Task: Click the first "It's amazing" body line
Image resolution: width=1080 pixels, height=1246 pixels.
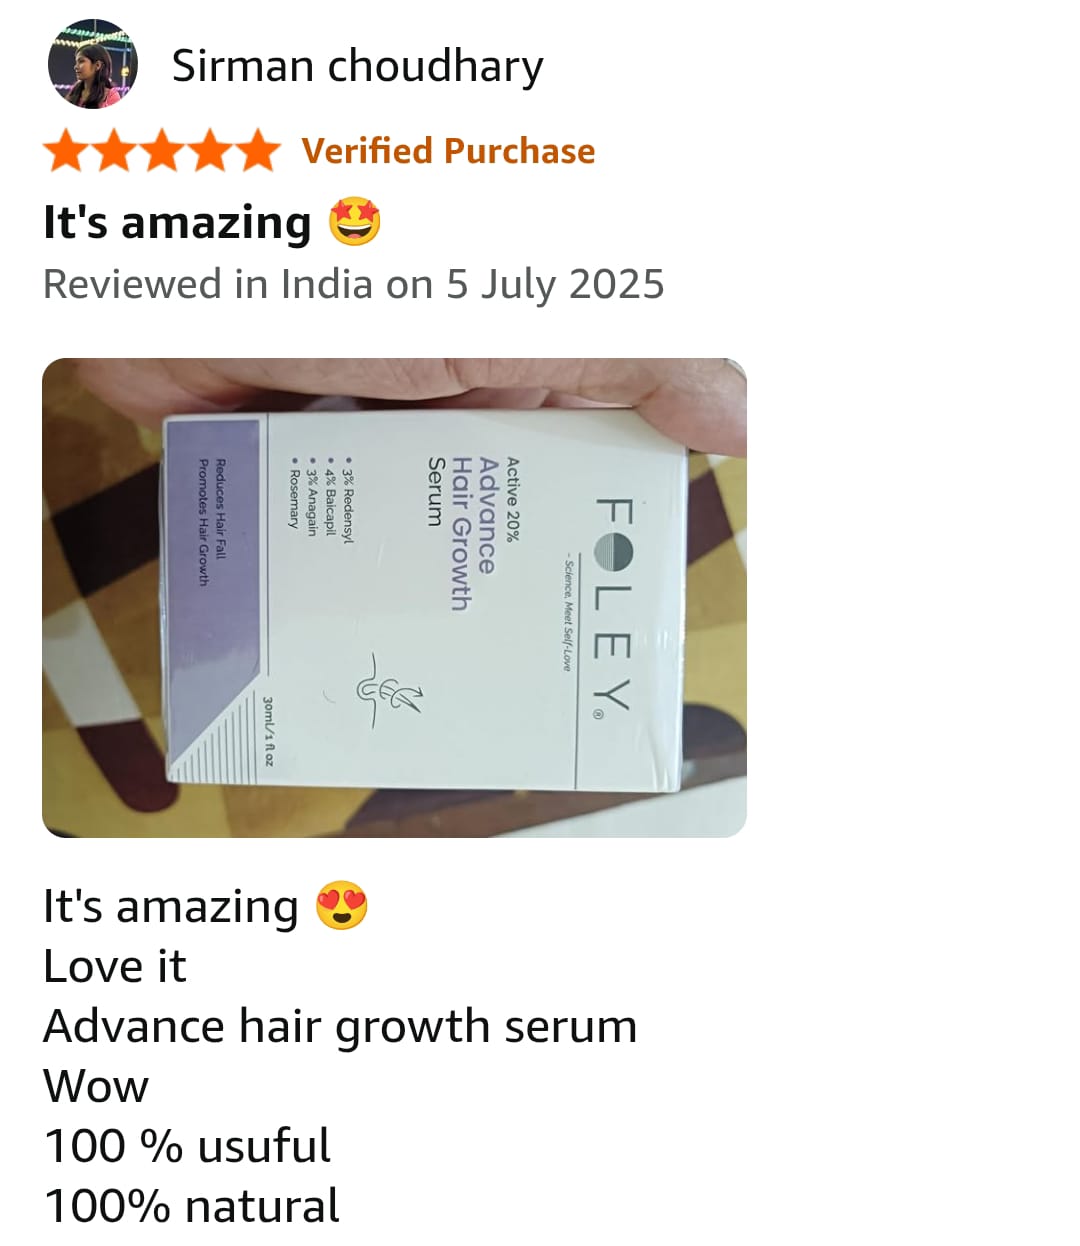Action: tap(171, 906)
